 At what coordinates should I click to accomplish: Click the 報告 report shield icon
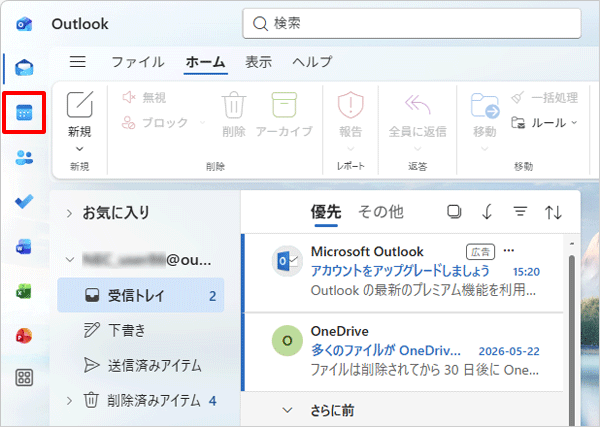[351, 104]
